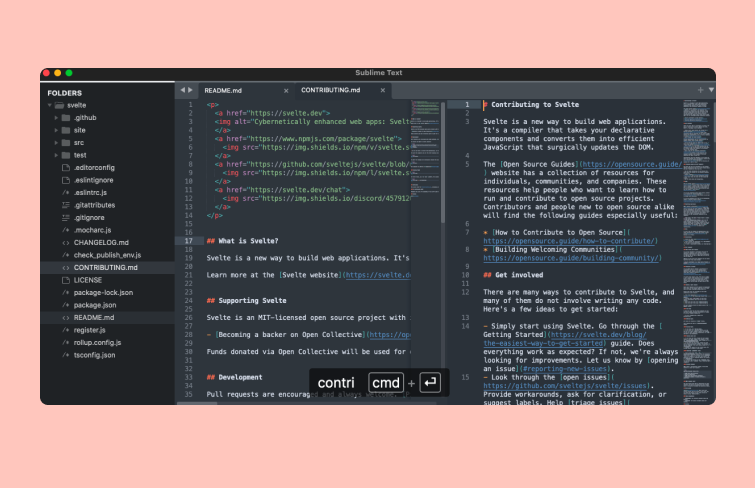755x488 pixels.
Task: Click the '## Supporting Svelte' heading
Action: tap(247, 301)
